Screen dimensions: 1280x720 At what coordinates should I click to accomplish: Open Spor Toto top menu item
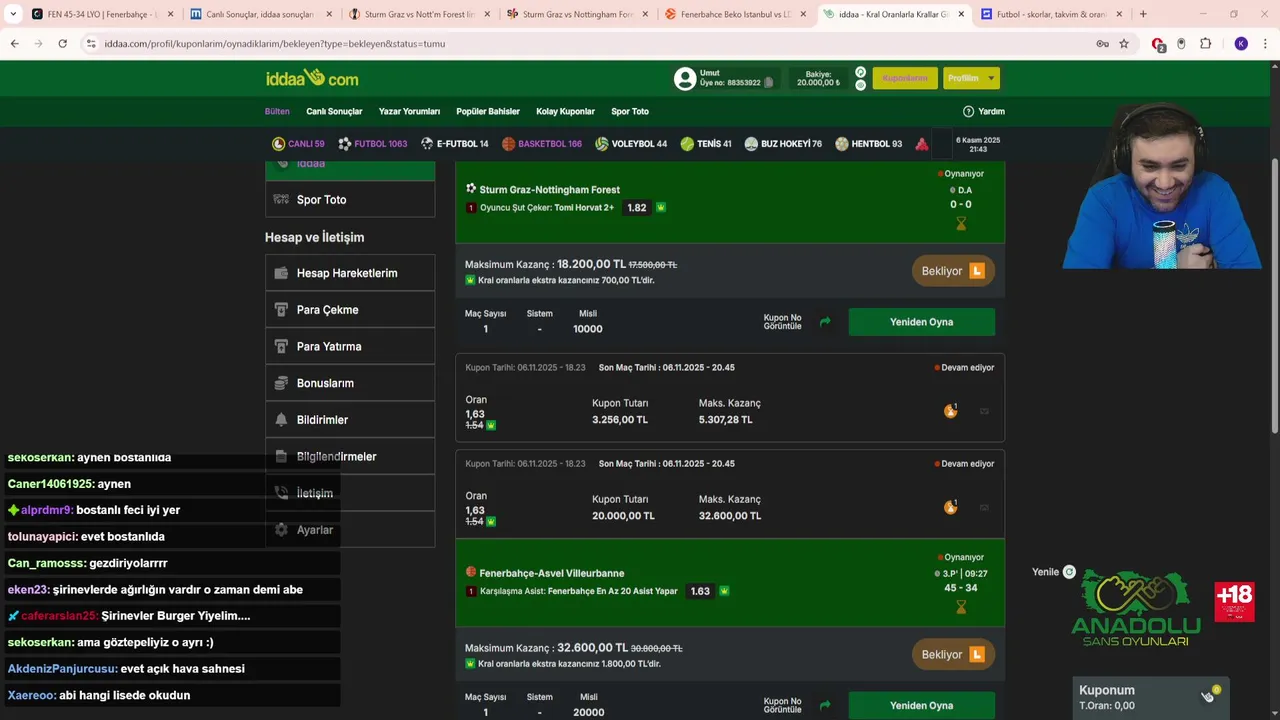tap(630, 111)
